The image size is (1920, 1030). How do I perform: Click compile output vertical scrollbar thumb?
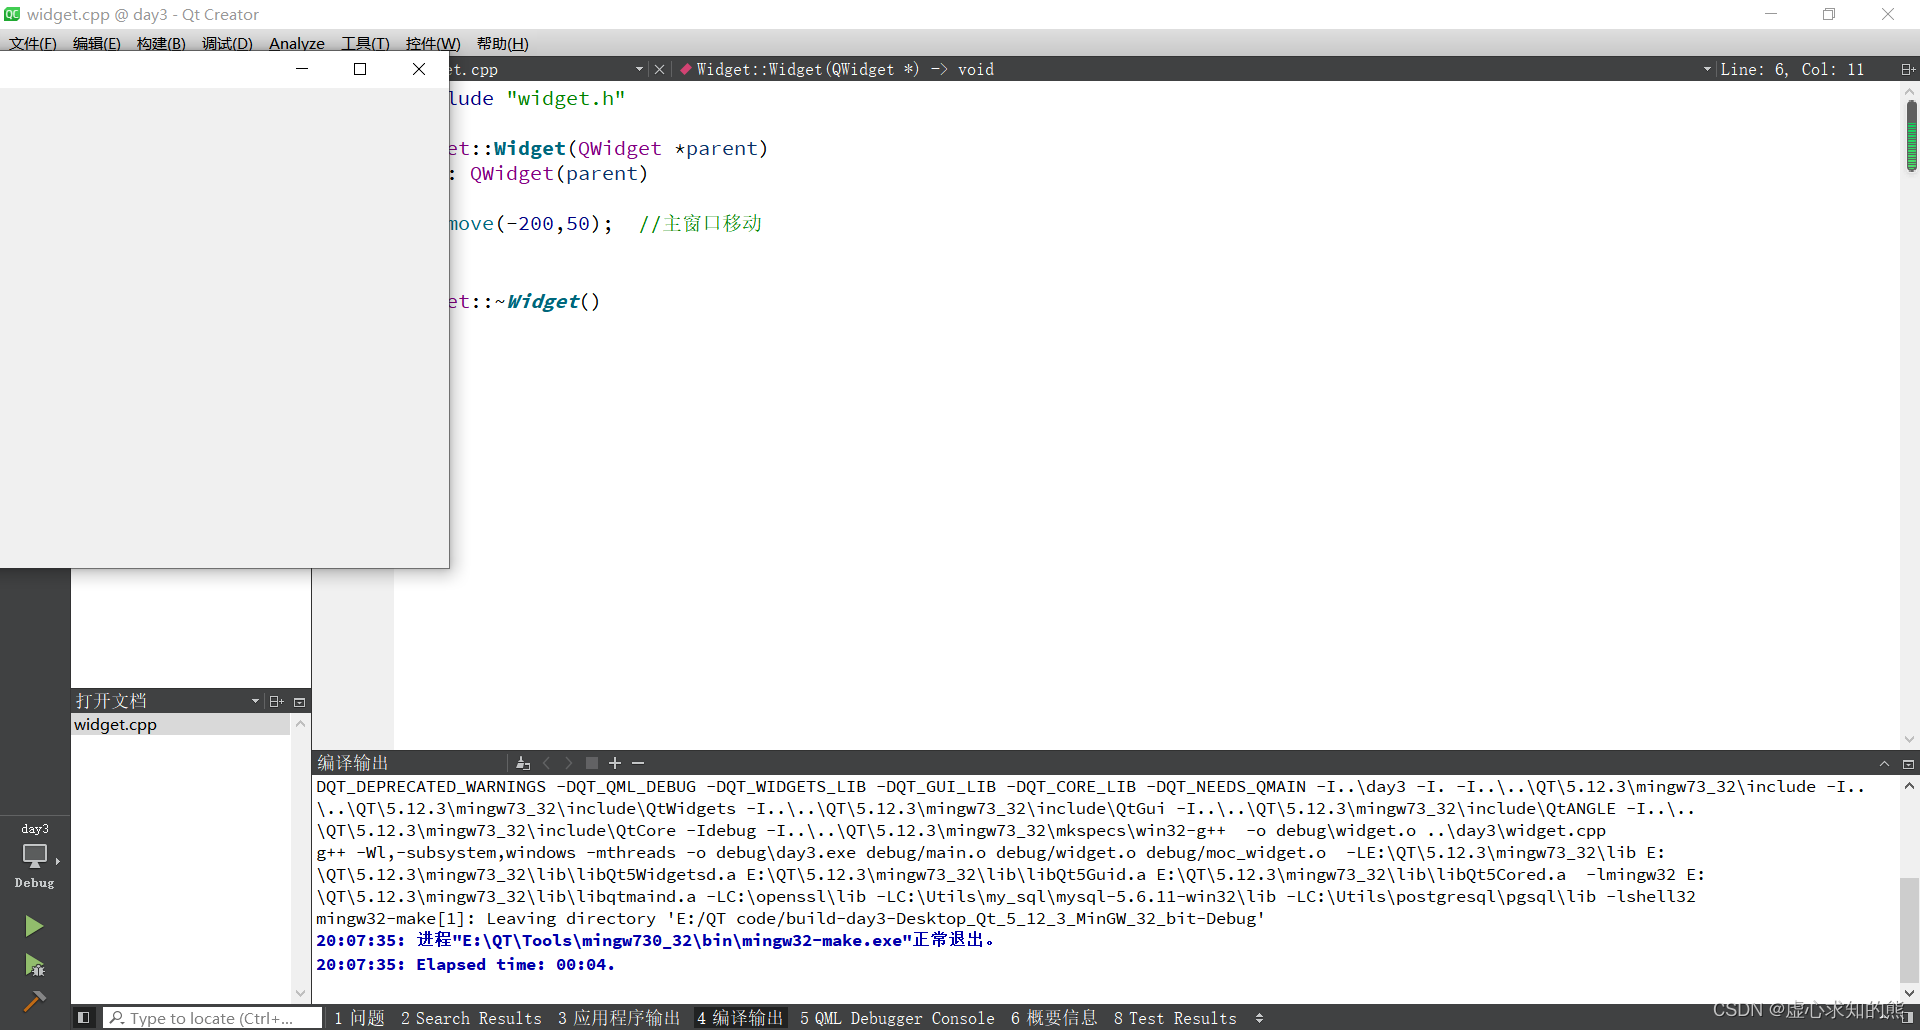(1909, 930)
